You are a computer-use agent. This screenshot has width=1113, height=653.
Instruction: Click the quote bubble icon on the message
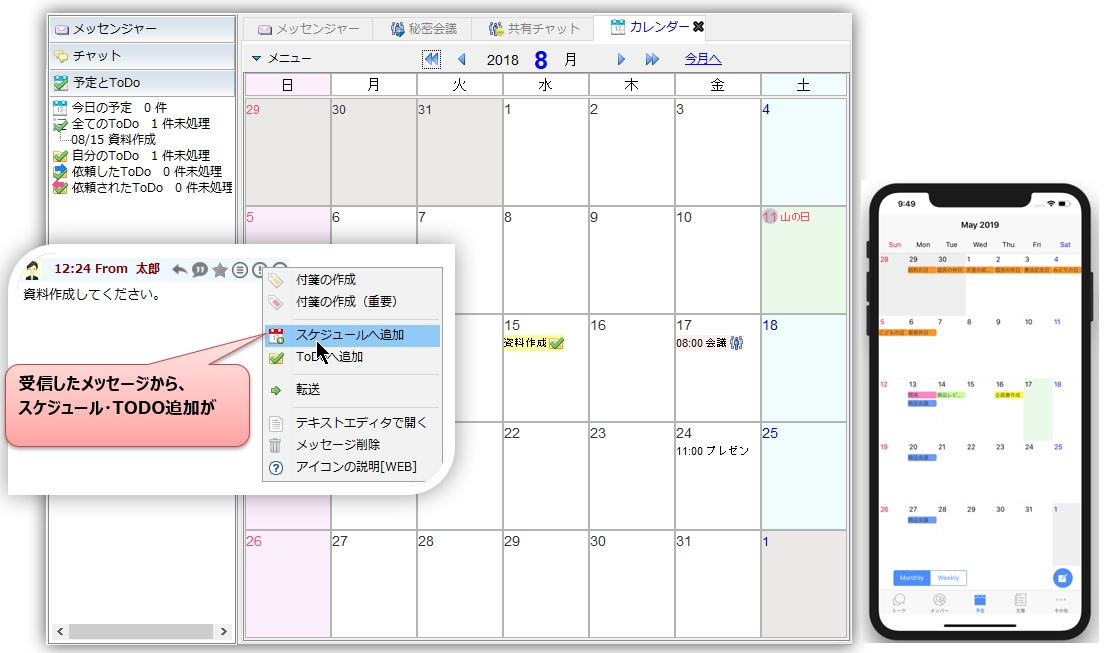[199, 269]
